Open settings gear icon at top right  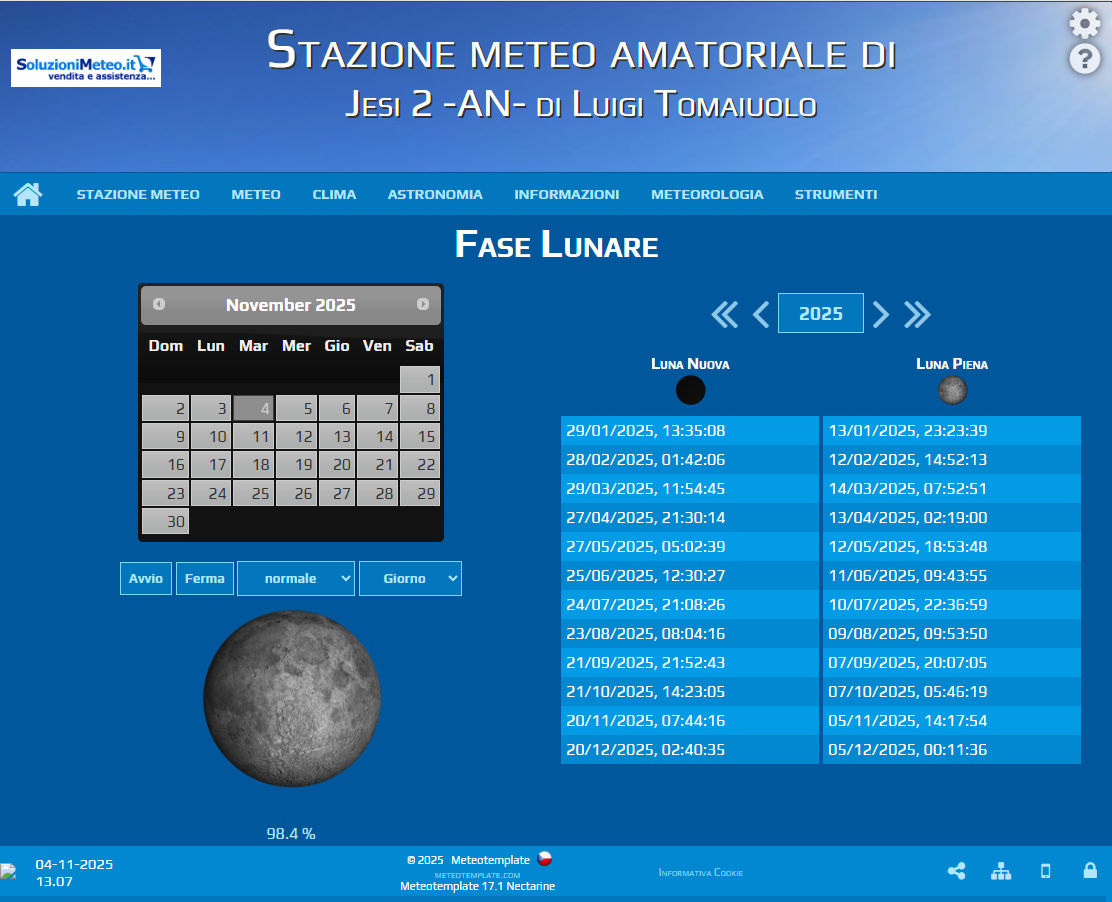[1084, 24]
